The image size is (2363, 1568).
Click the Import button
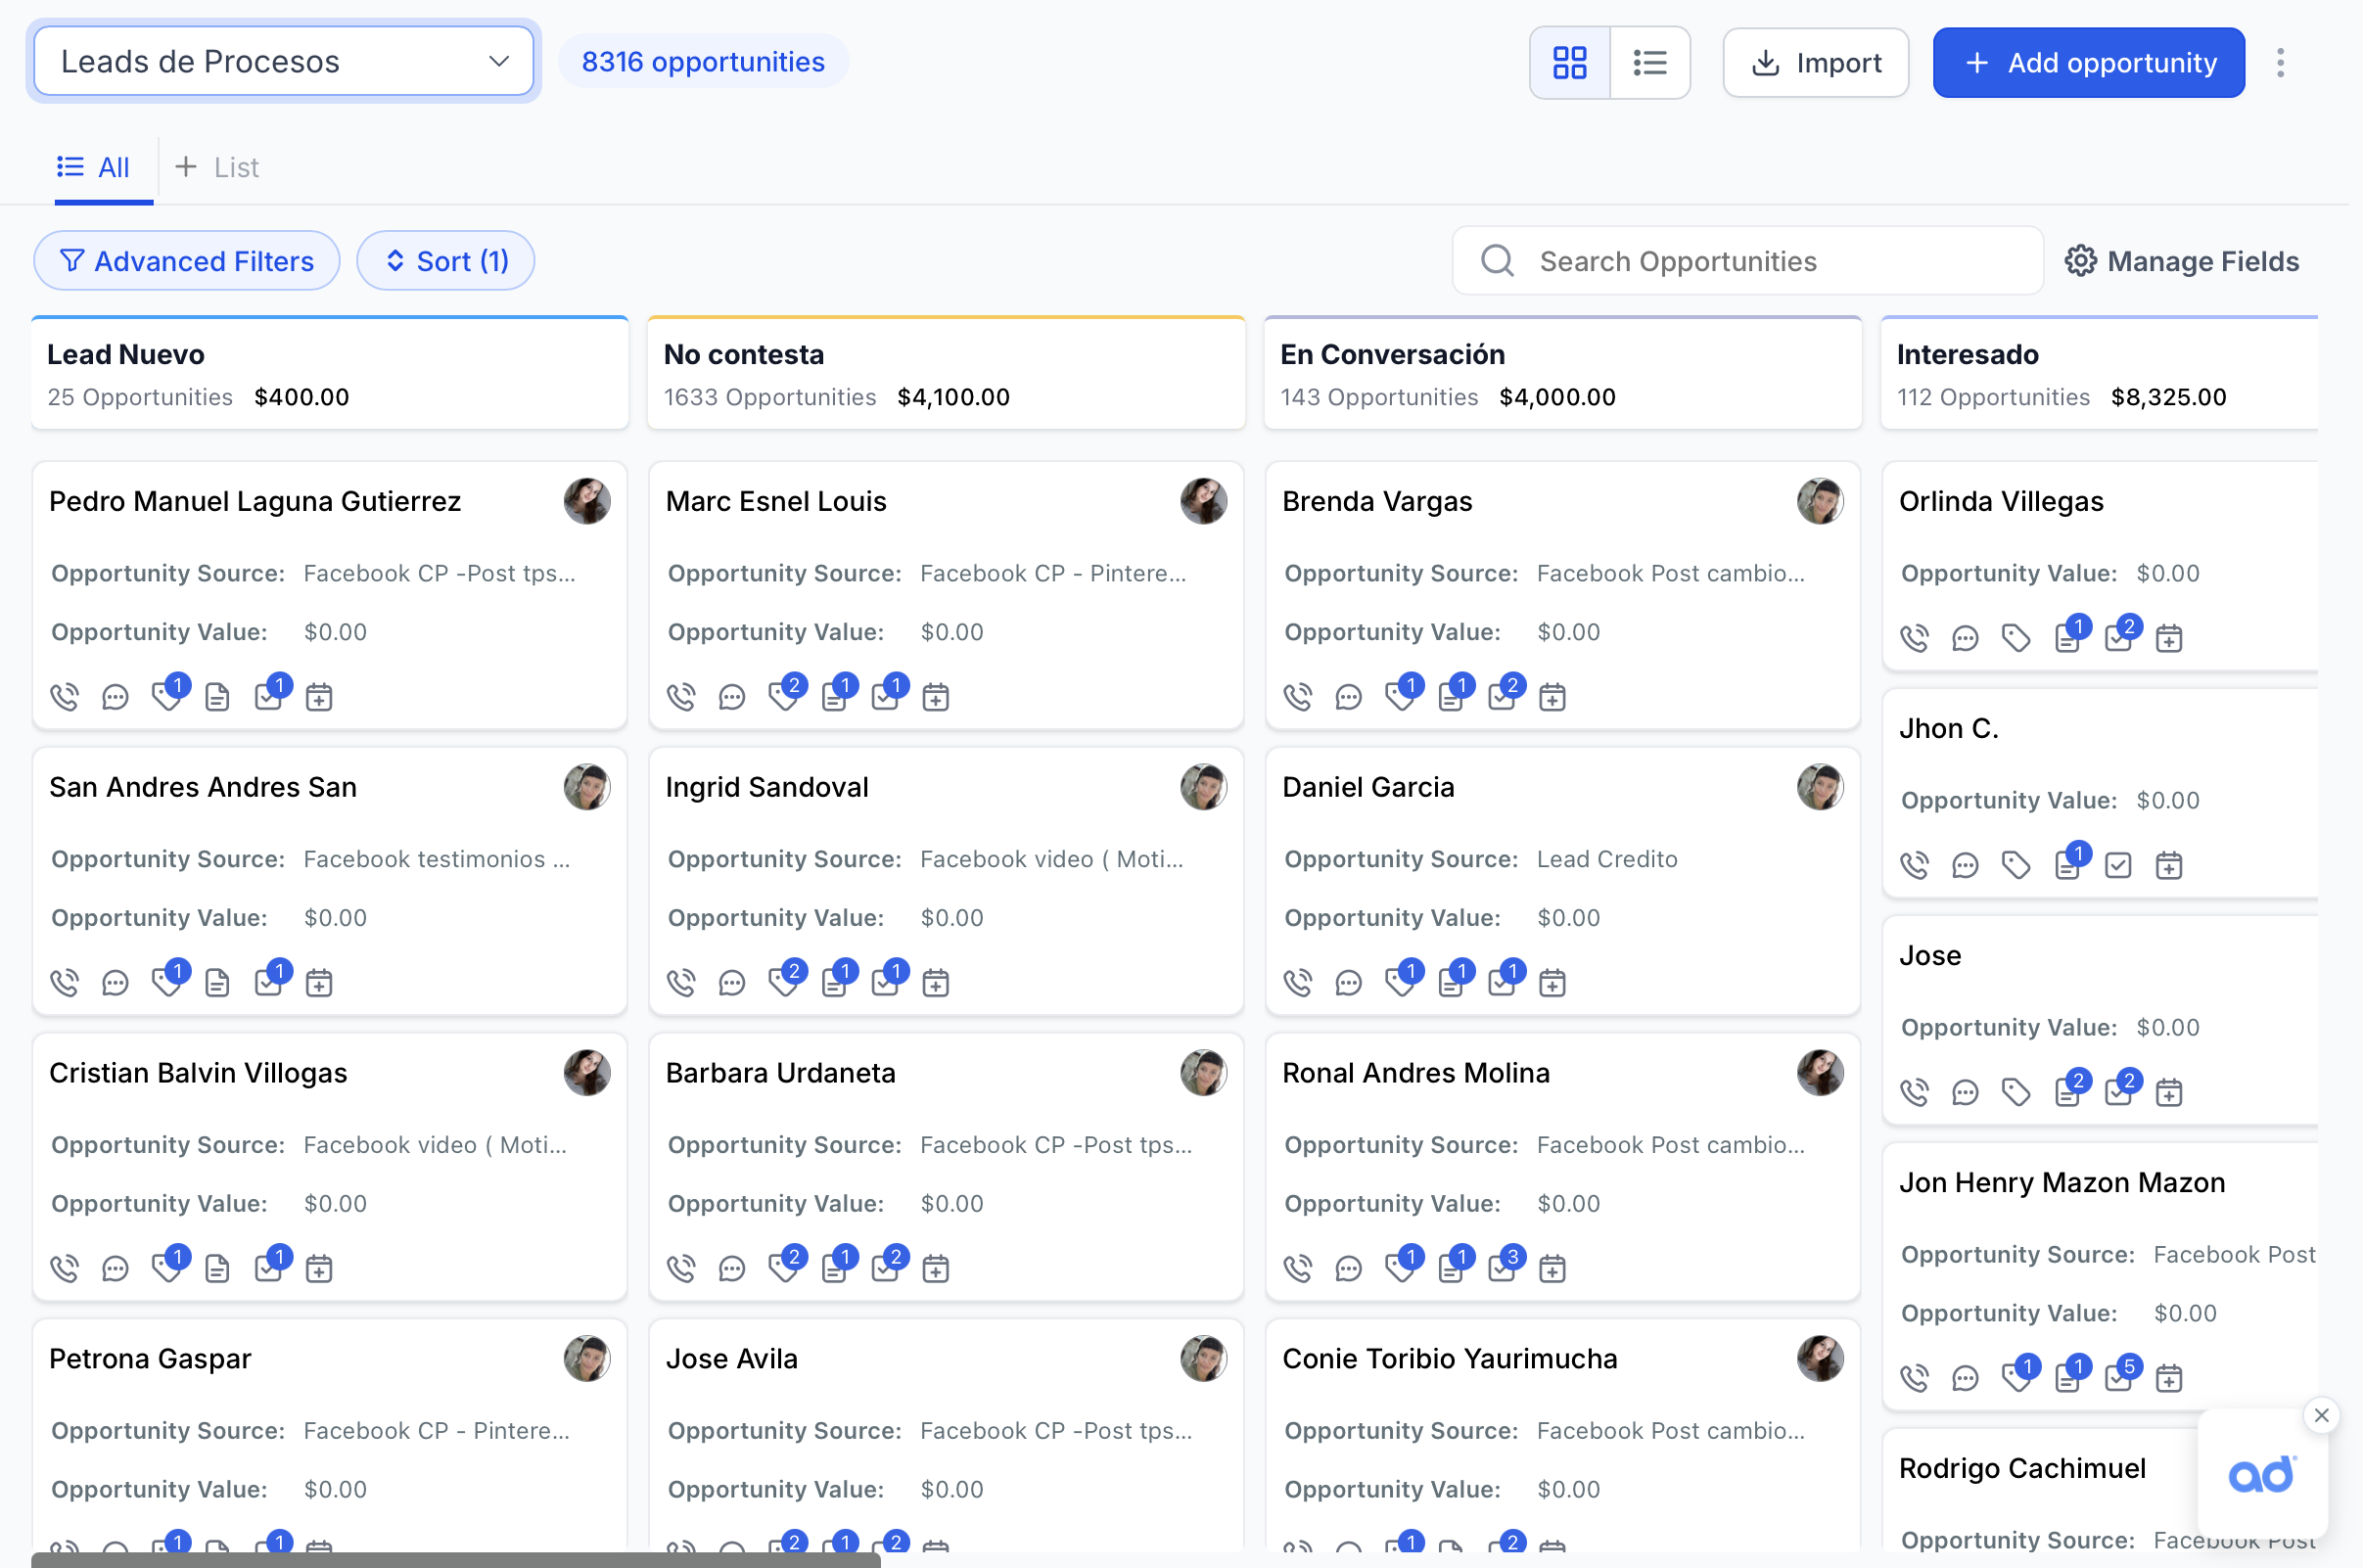[1815, 63]
